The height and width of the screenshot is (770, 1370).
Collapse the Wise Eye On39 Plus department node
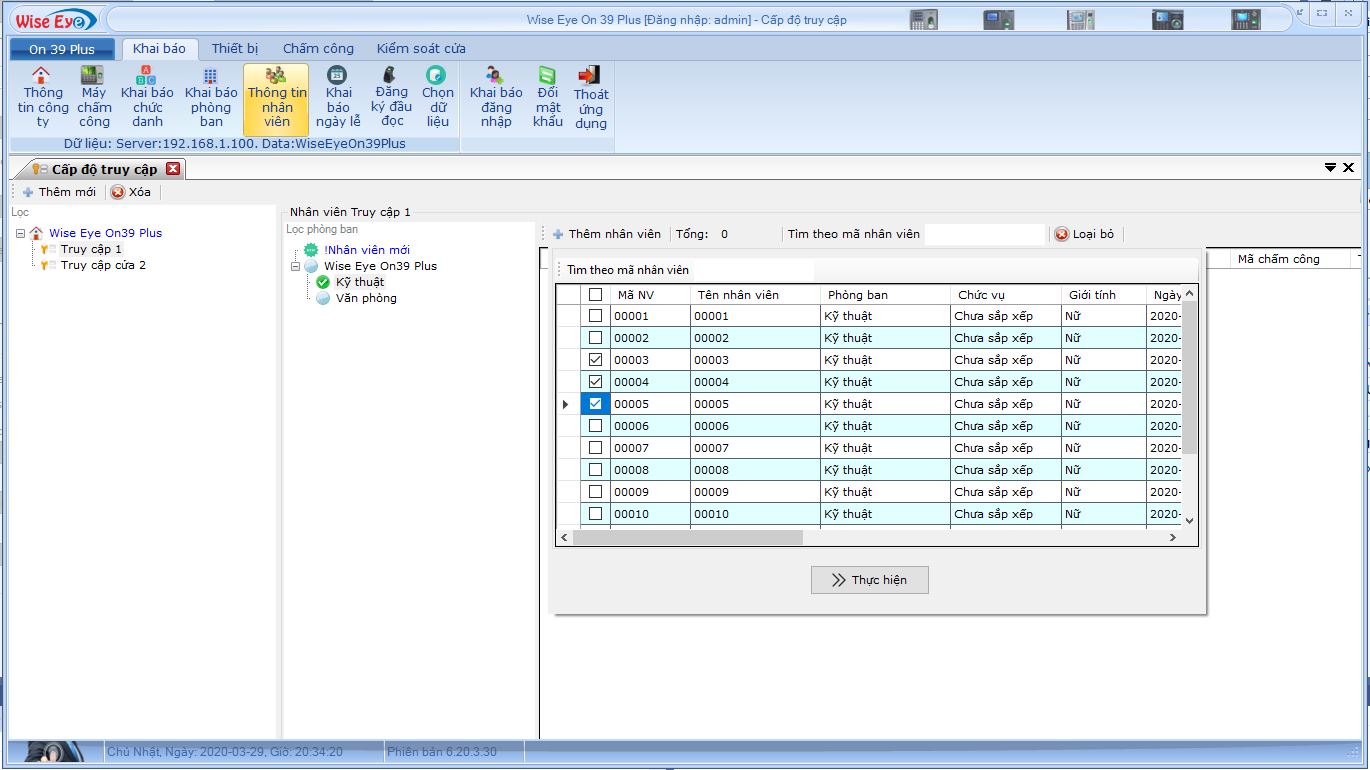tap(295, 267)
